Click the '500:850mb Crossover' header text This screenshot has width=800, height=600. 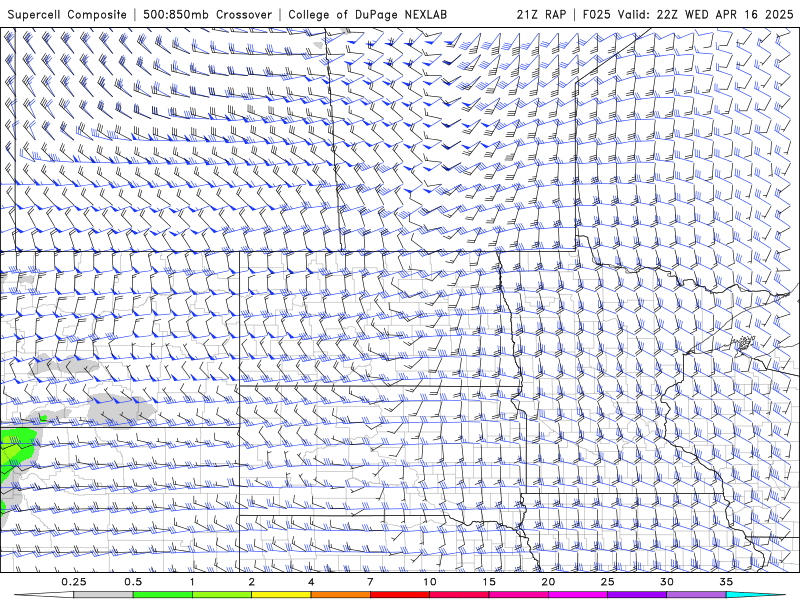point(208,15)
